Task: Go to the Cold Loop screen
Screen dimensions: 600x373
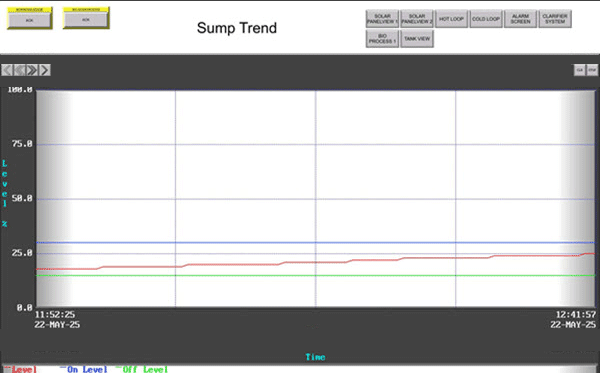Action: click(x=486, y=19)
